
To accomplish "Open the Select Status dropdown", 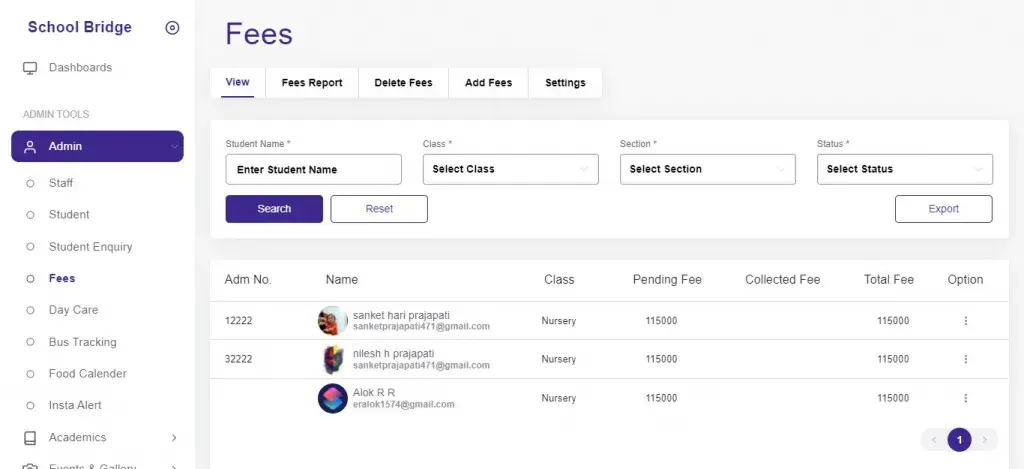I will 904,169.
